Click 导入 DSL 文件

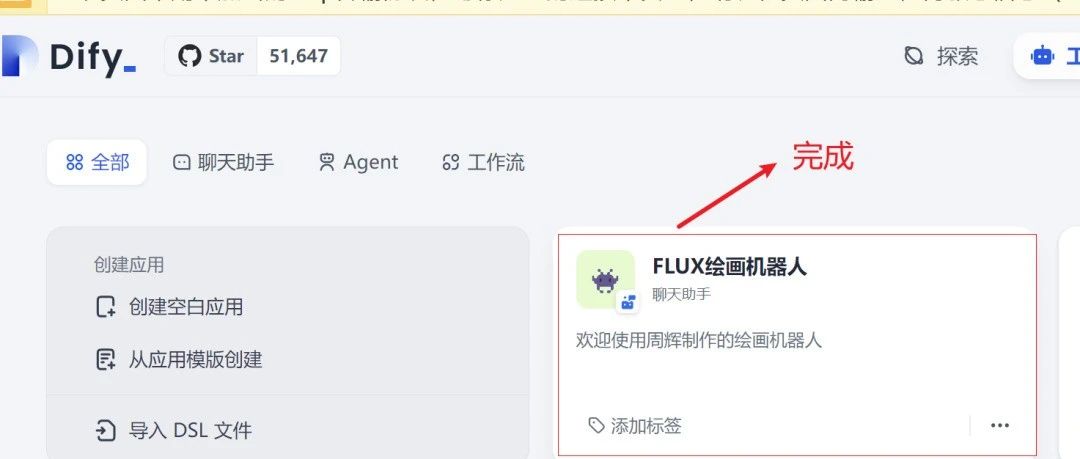174,431
